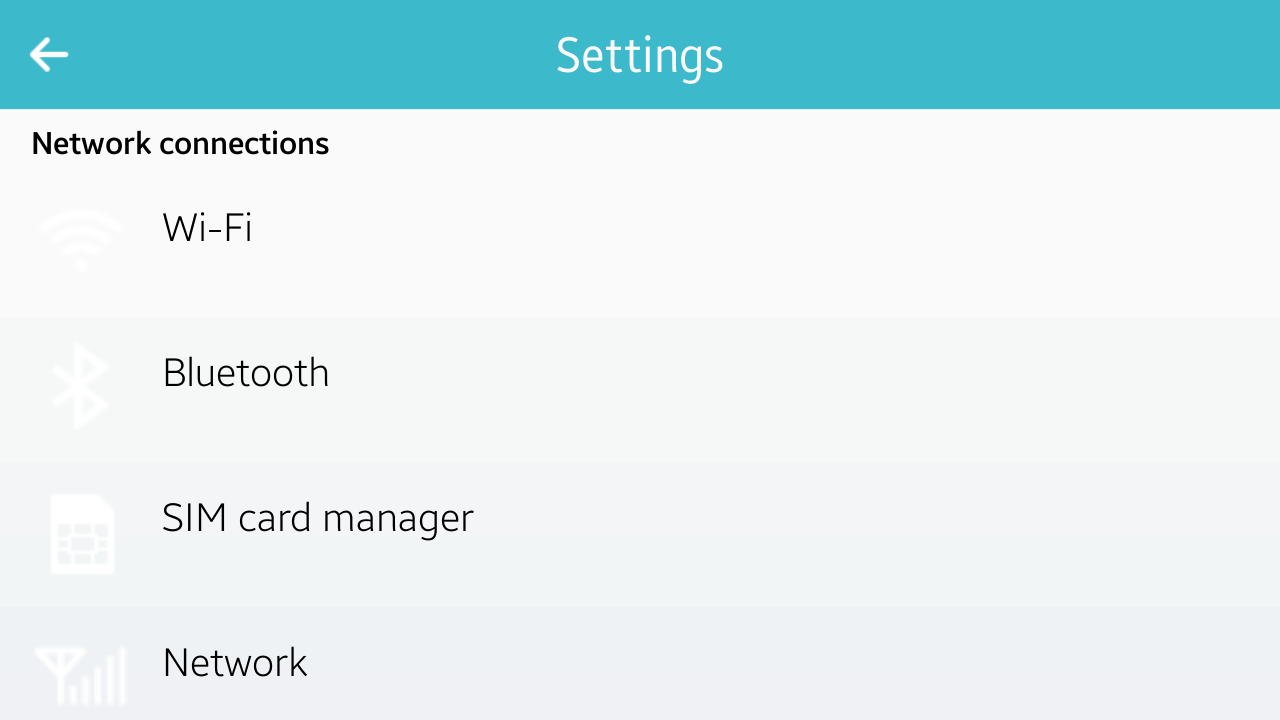Tap the back arrow in the header
This screenshot has width=1280, height=720.
pyautogui.click(x=49, y=54)
